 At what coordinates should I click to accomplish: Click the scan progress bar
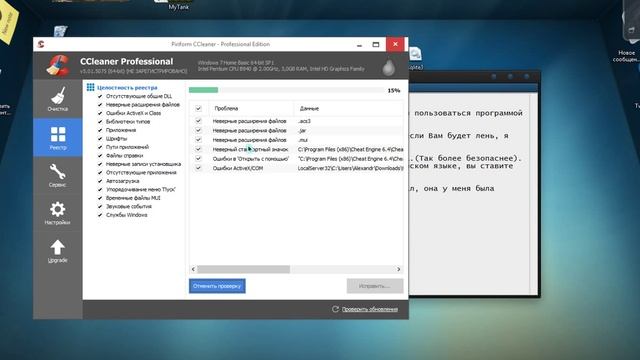(x=286, y=90)
